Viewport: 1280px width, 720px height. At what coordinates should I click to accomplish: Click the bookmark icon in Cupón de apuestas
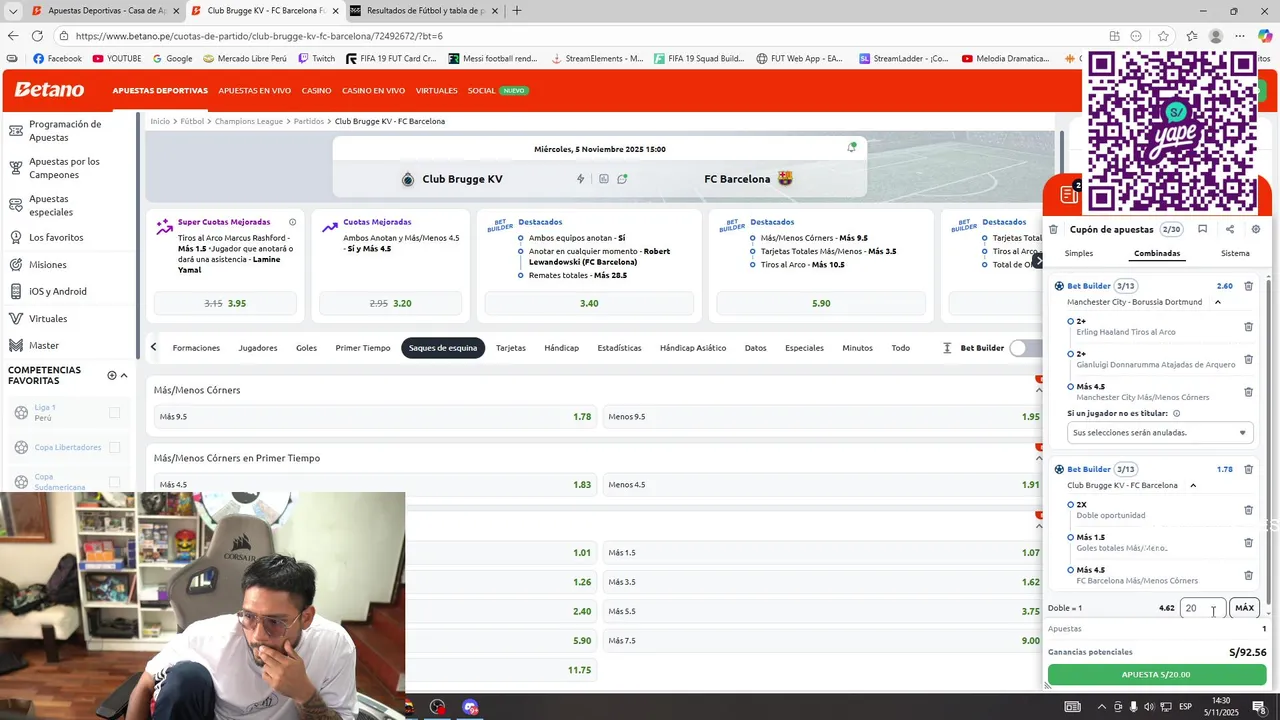(1202, 229)
